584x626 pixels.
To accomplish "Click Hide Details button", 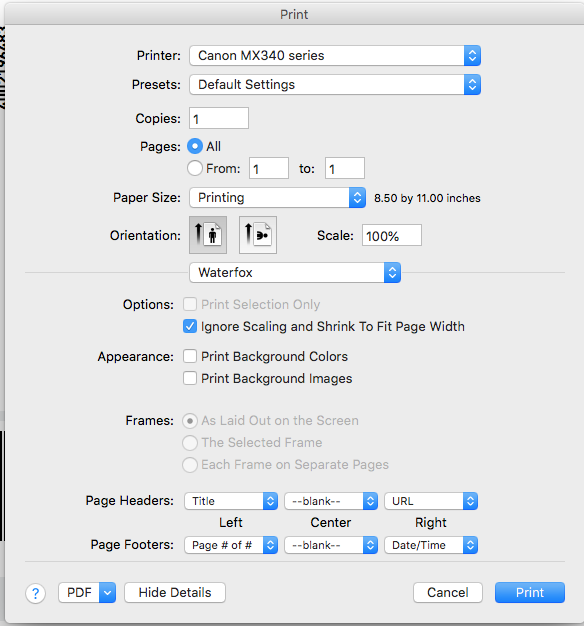I will (x=175, y=592).
